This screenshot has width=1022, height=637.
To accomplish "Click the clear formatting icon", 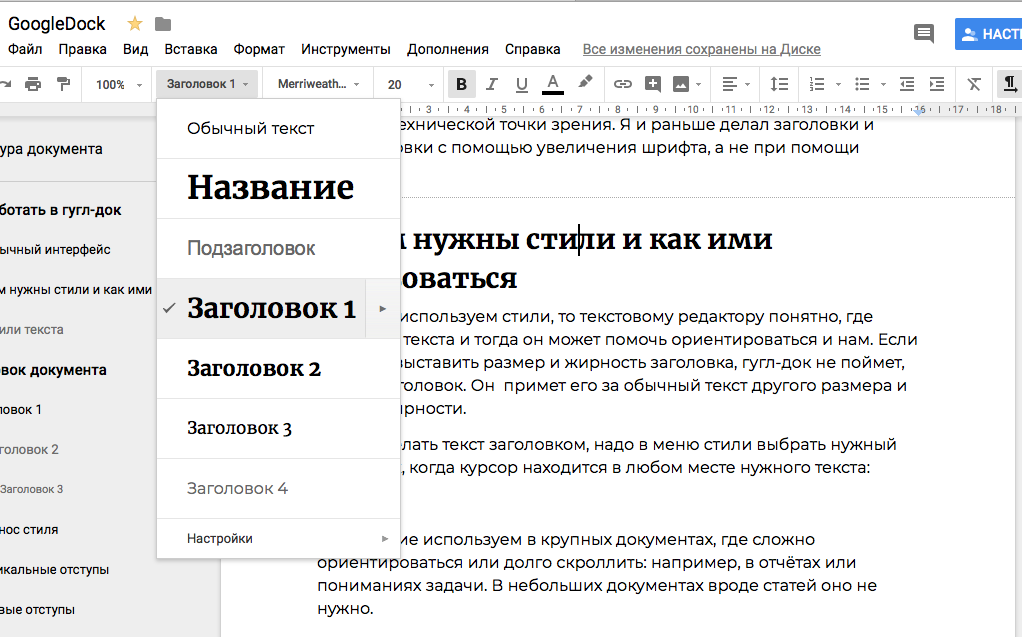I will click(x=974, y=84).
